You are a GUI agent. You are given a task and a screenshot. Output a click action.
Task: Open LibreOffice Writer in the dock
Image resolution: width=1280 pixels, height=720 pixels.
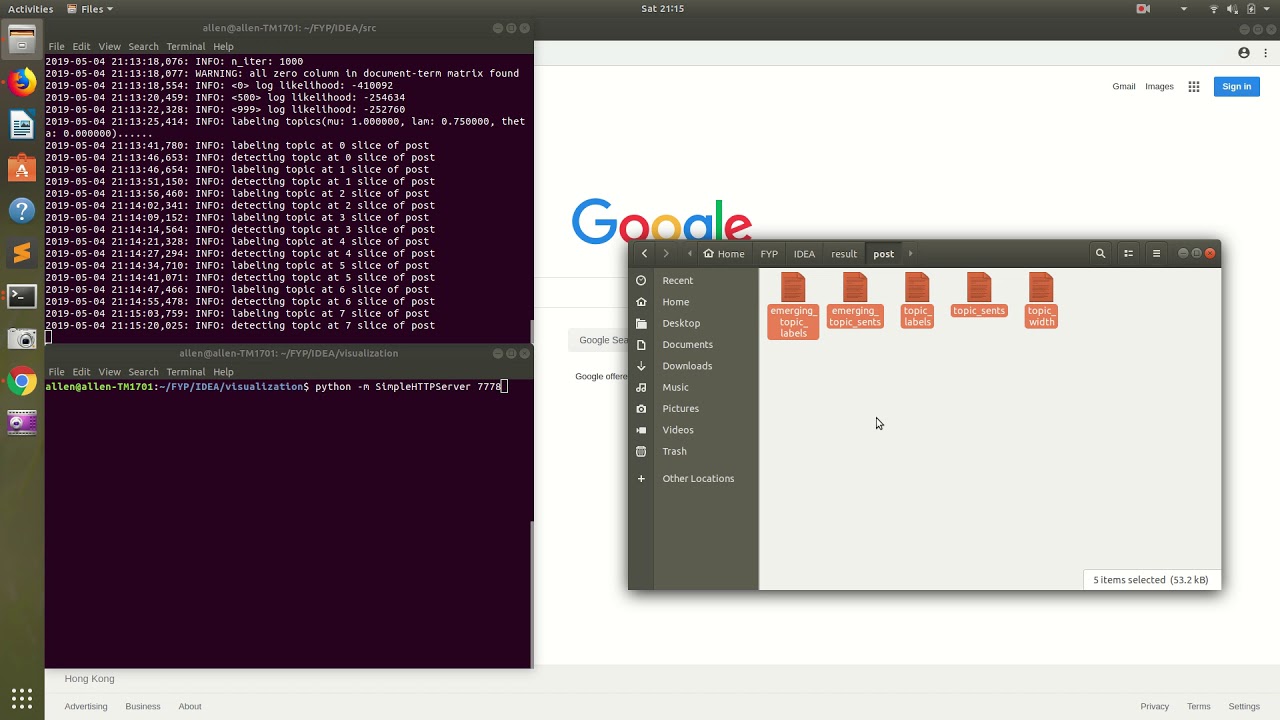(22, 125)
